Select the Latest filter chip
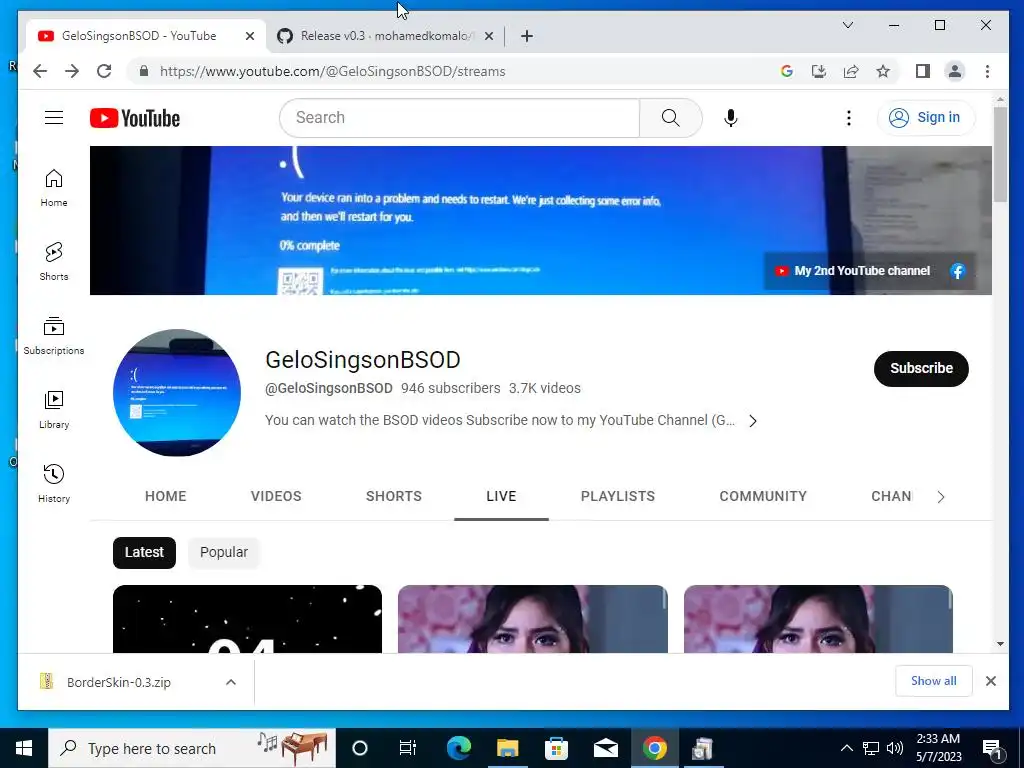Image resolution: width=1024 pixels, height=768 pixels. [144, 552]
